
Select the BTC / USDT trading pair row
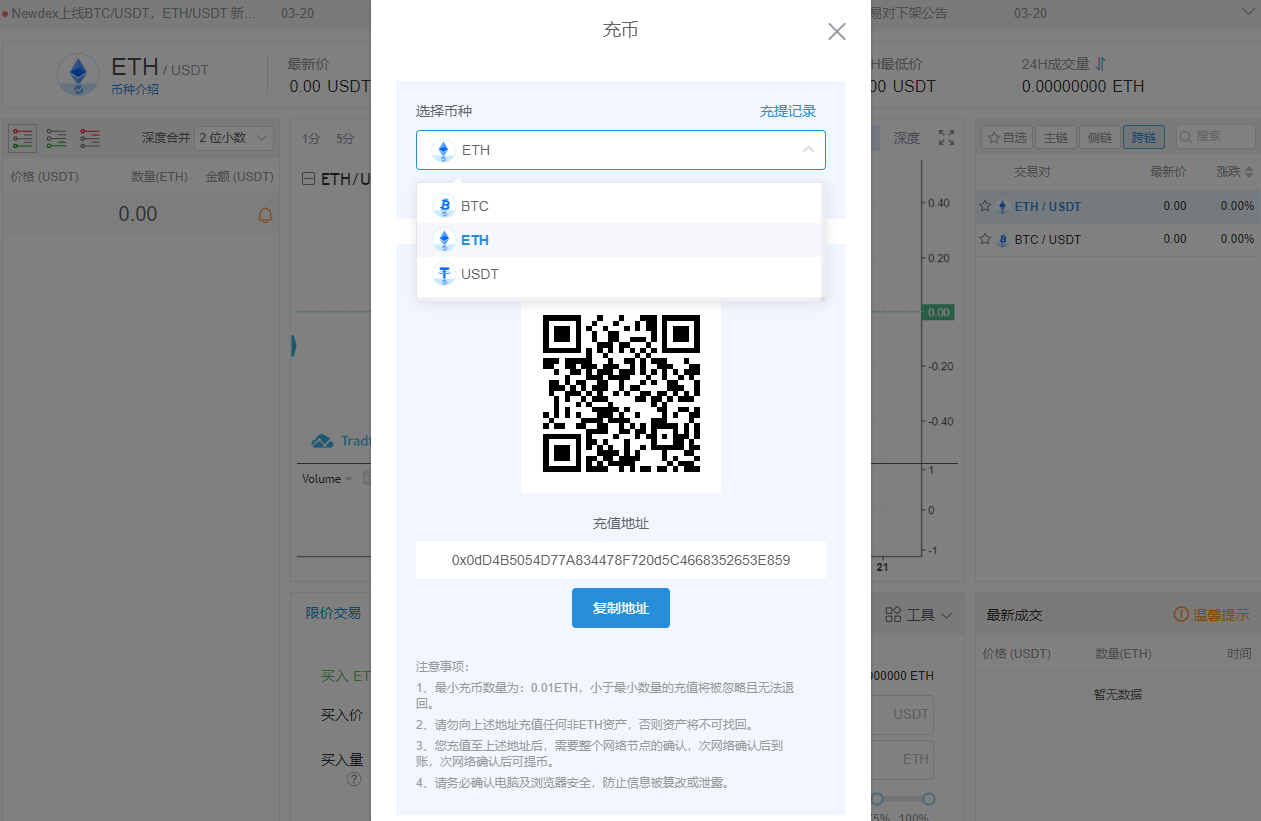click(x=1117, y=239)
